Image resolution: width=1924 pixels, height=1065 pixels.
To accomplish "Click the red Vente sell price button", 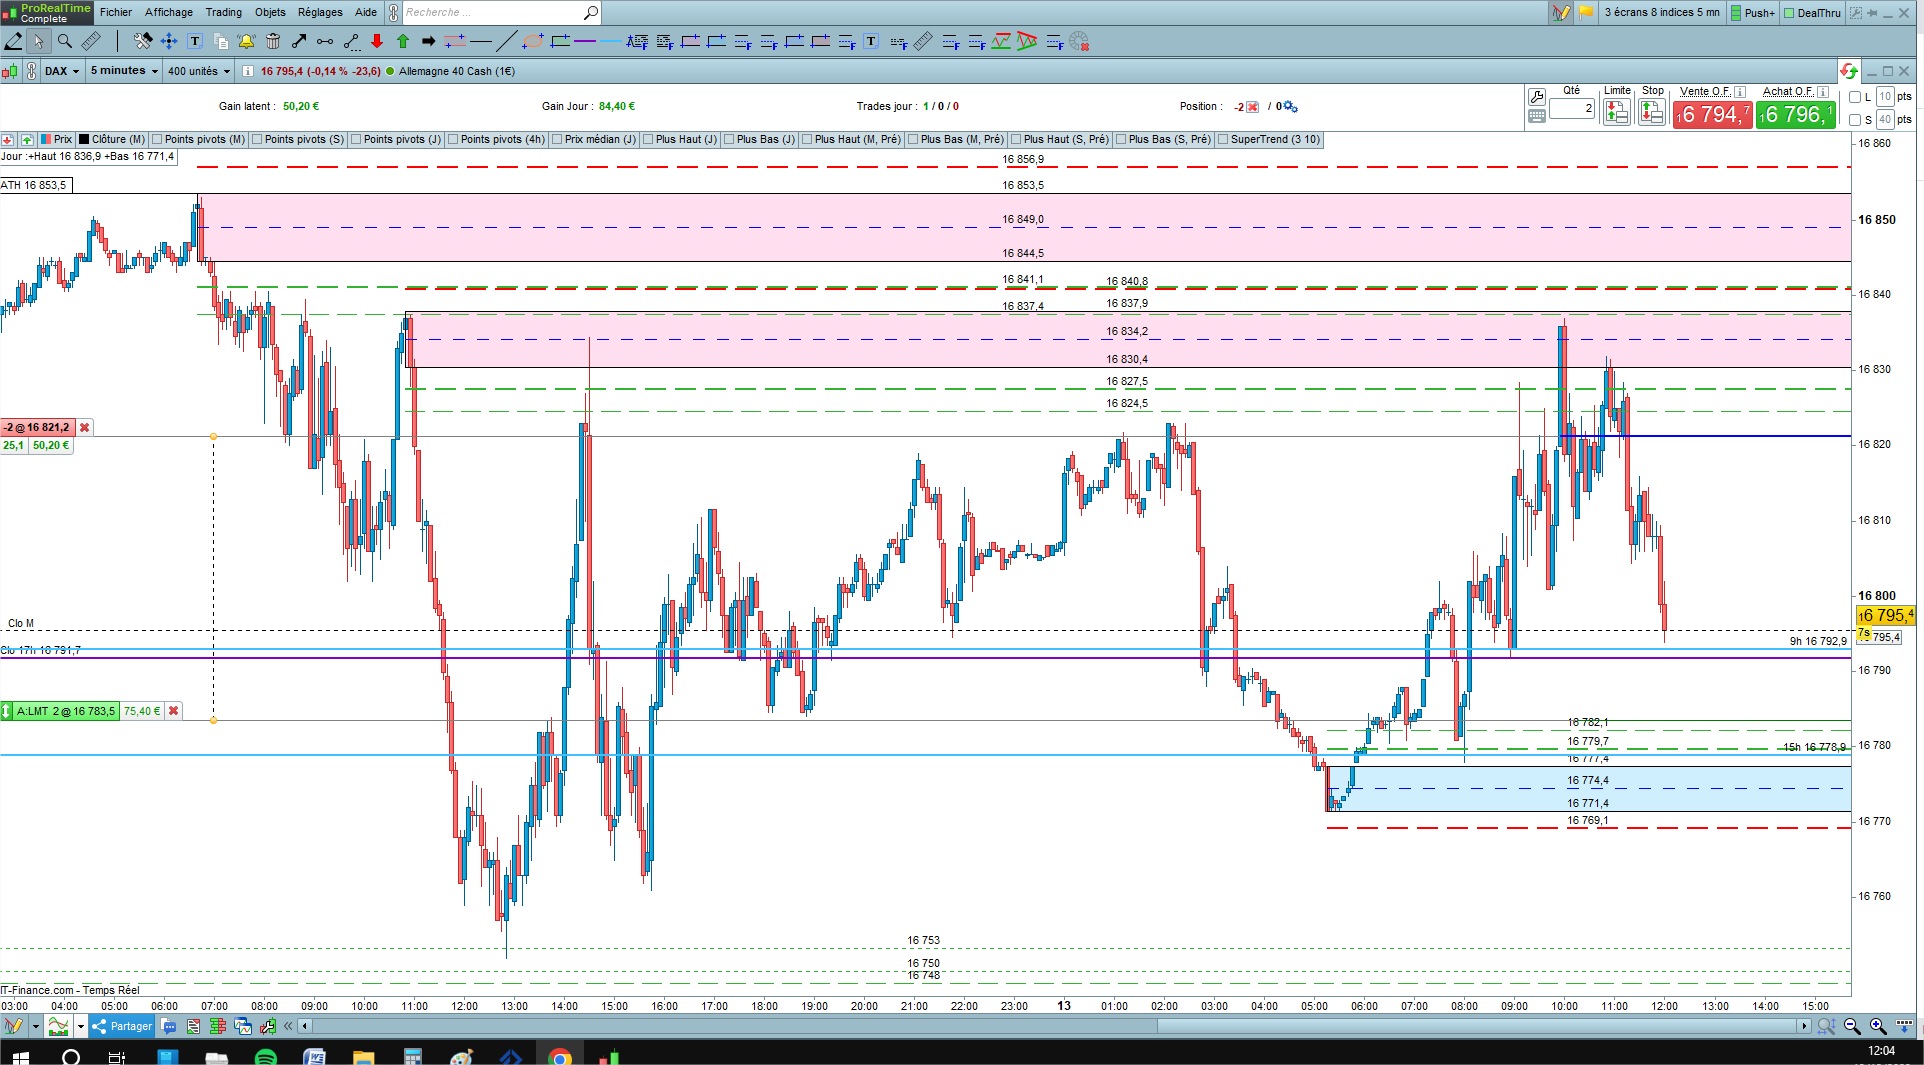I will coord(1713,114).
